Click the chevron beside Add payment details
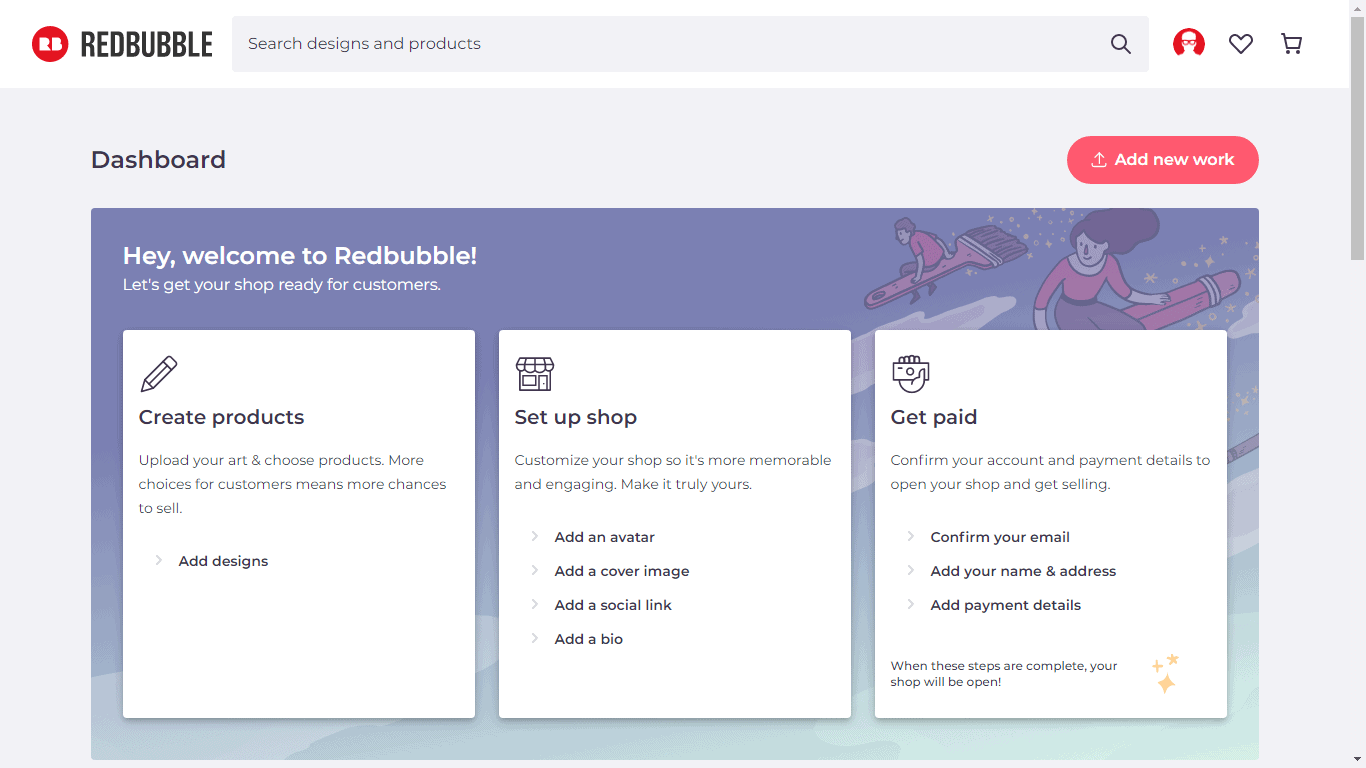Image resolution: width=1366 pixels, height=768 pixels. point(910,604)
